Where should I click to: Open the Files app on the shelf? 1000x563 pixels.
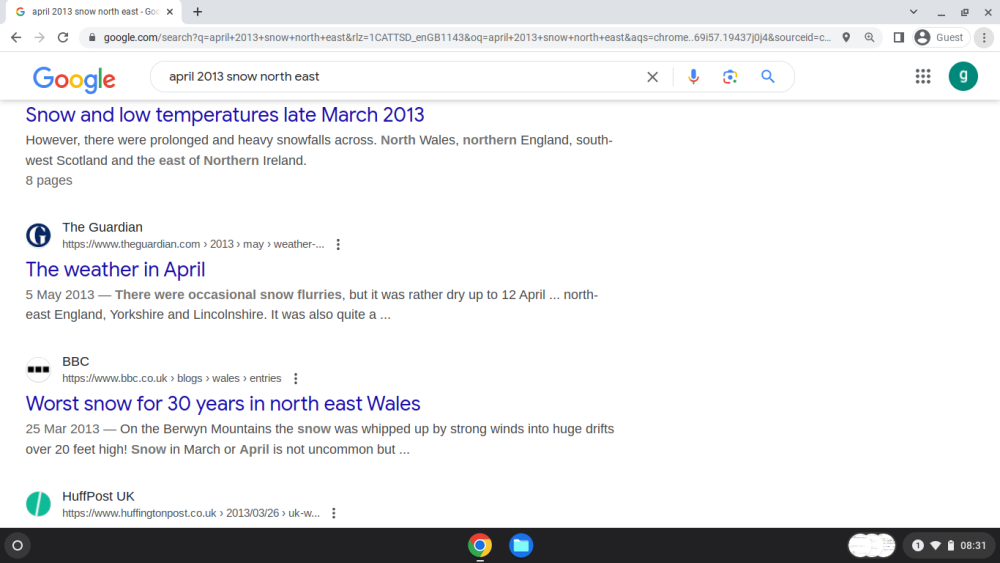521,546
